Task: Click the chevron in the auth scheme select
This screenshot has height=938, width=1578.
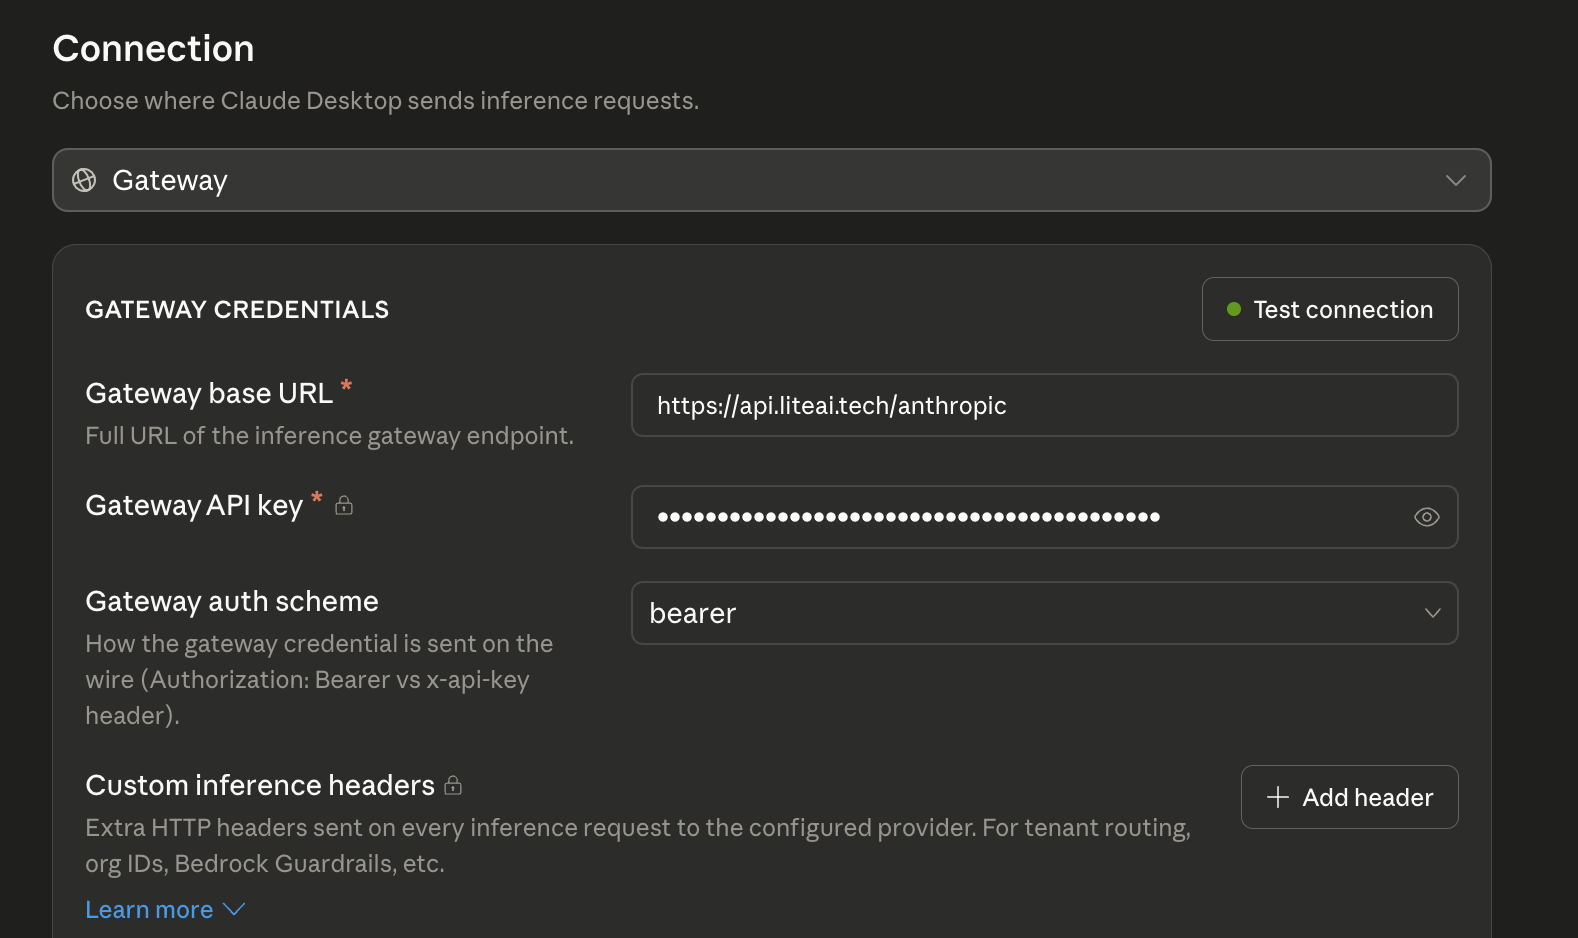Action: click(1433, 613)
